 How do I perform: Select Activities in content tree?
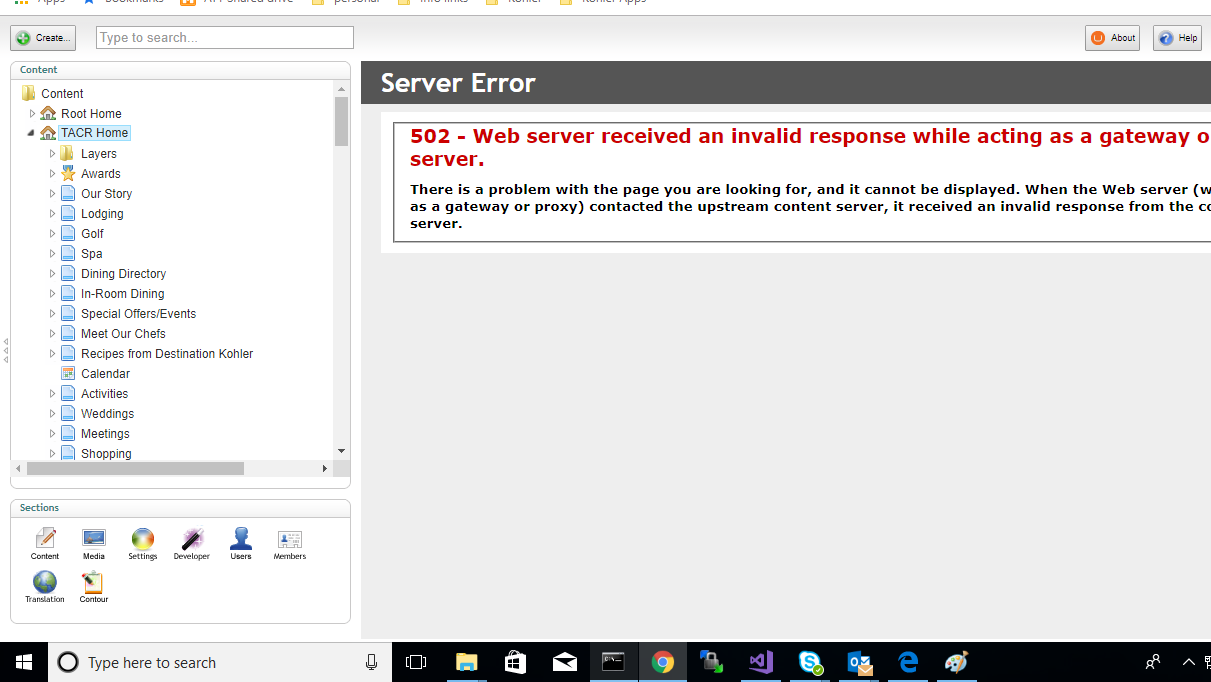[104, 393]
